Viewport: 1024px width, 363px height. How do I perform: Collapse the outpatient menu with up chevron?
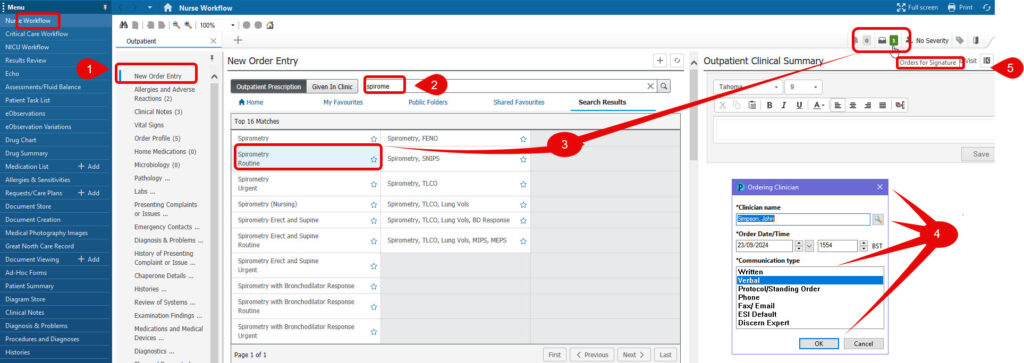[x=214, y=76]
